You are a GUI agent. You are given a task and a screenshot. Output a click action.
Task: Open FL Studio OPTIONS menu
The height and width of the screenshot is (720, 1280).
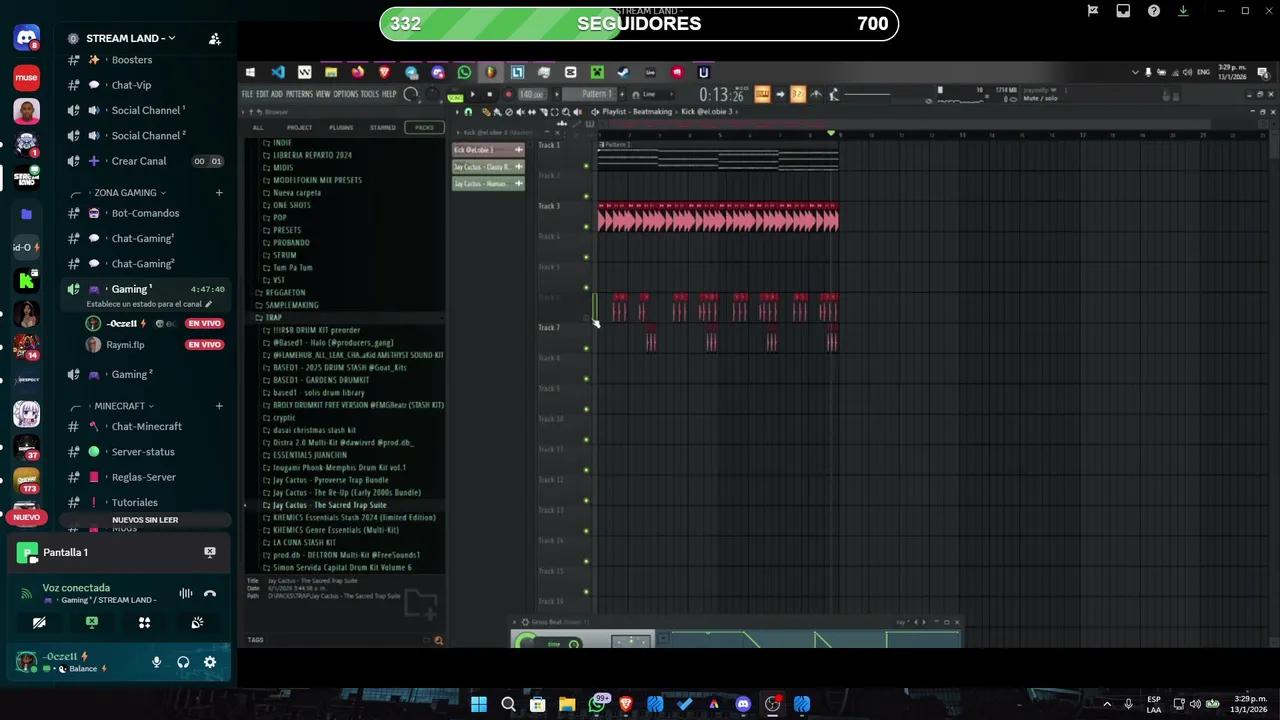click(345, 94)
